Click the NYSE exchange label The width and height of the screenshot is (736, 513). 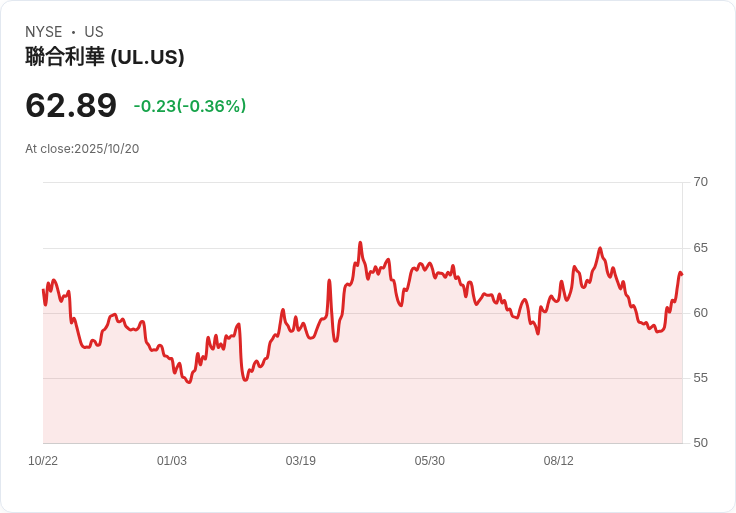pos(43,32)
